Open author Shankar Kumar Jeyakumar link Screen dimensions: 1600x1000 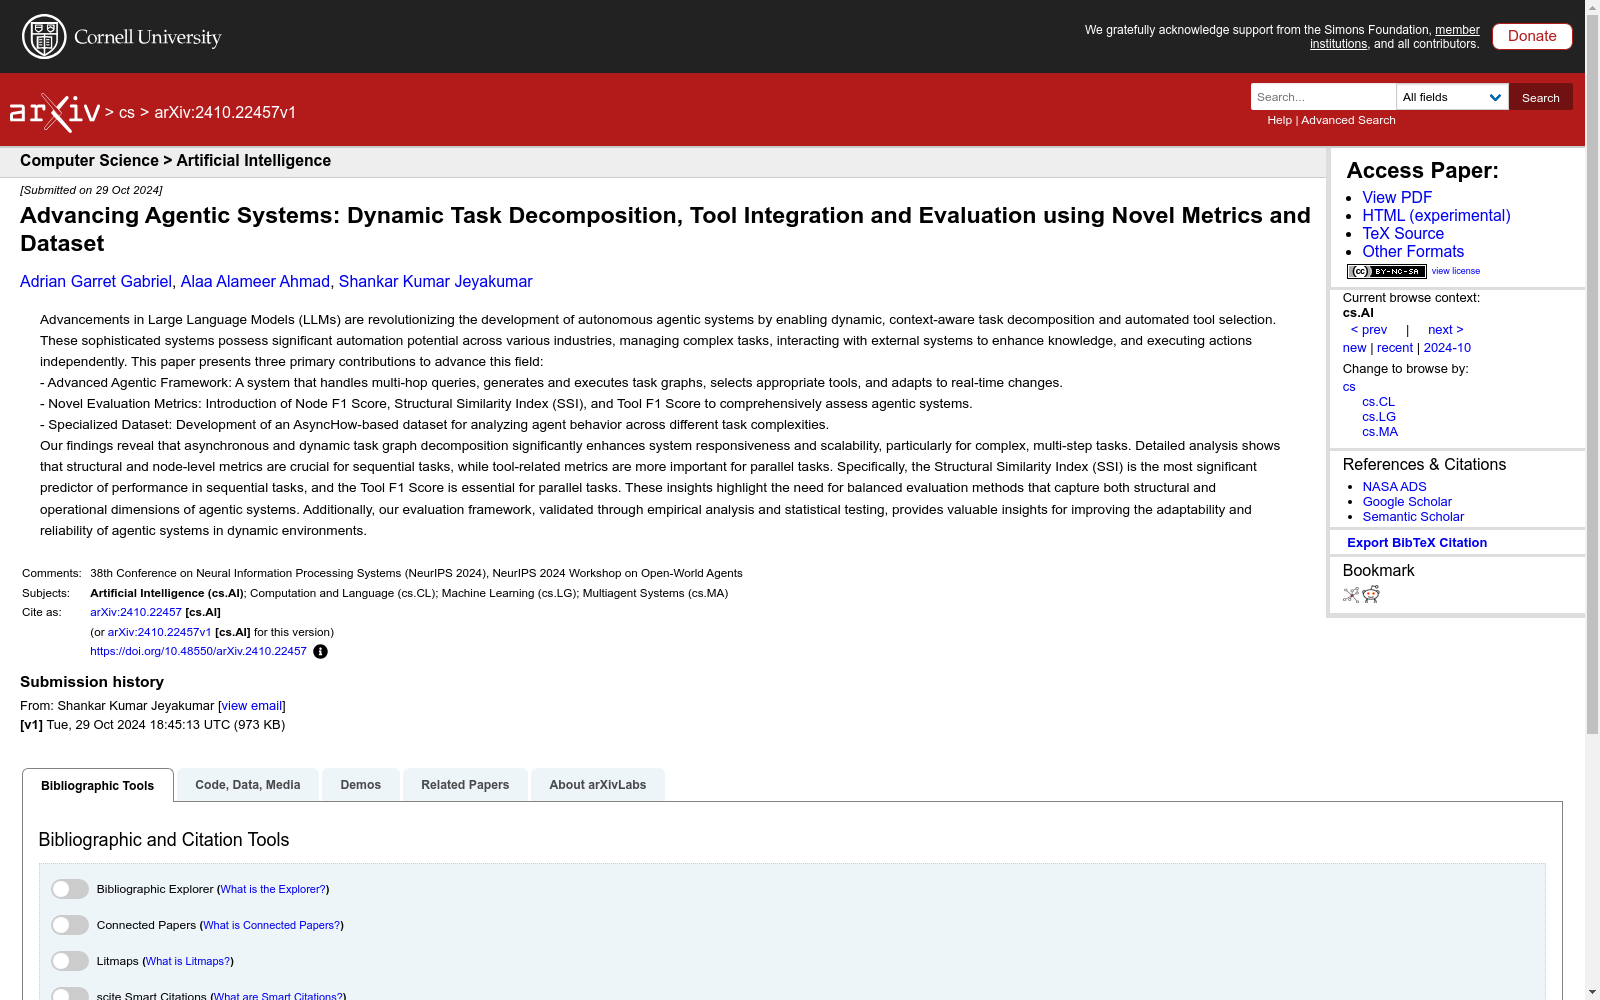pyautogui.click(x=436, y=282)
